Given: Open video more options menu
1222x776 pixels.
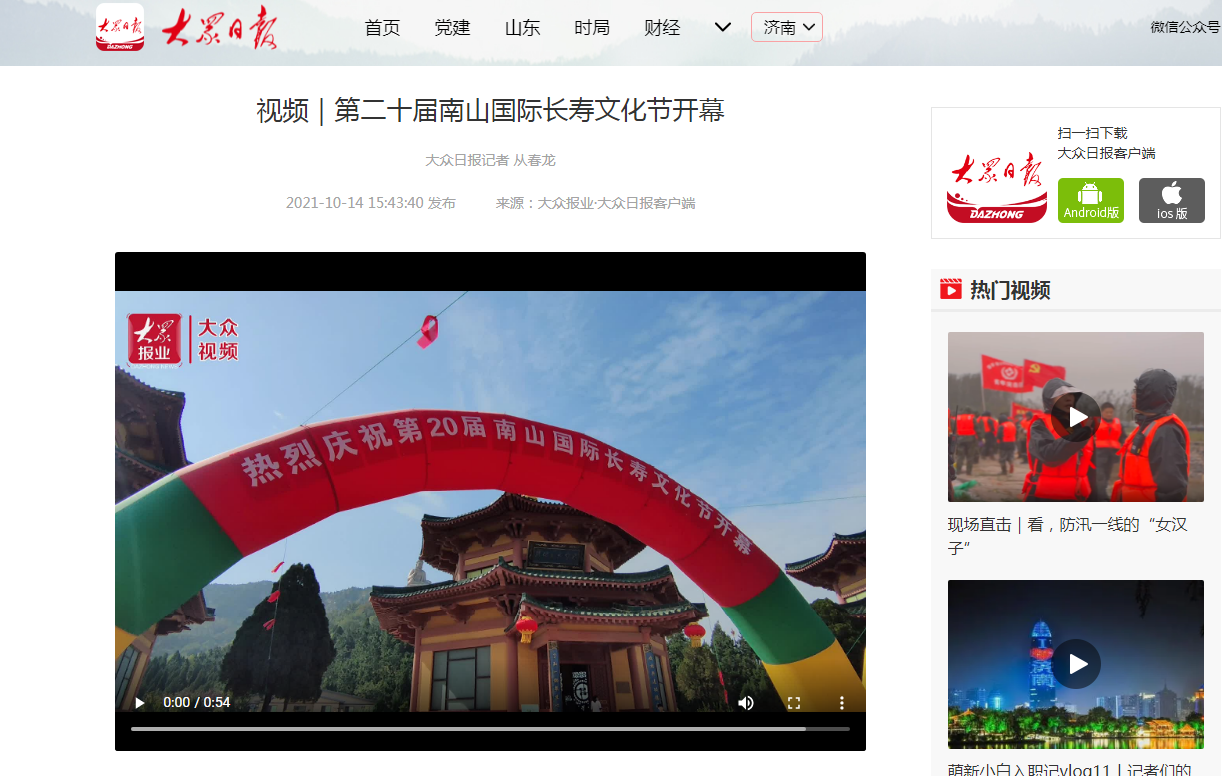Looking at the screenshot, I should pyautogui.click(x=842, y=703).
